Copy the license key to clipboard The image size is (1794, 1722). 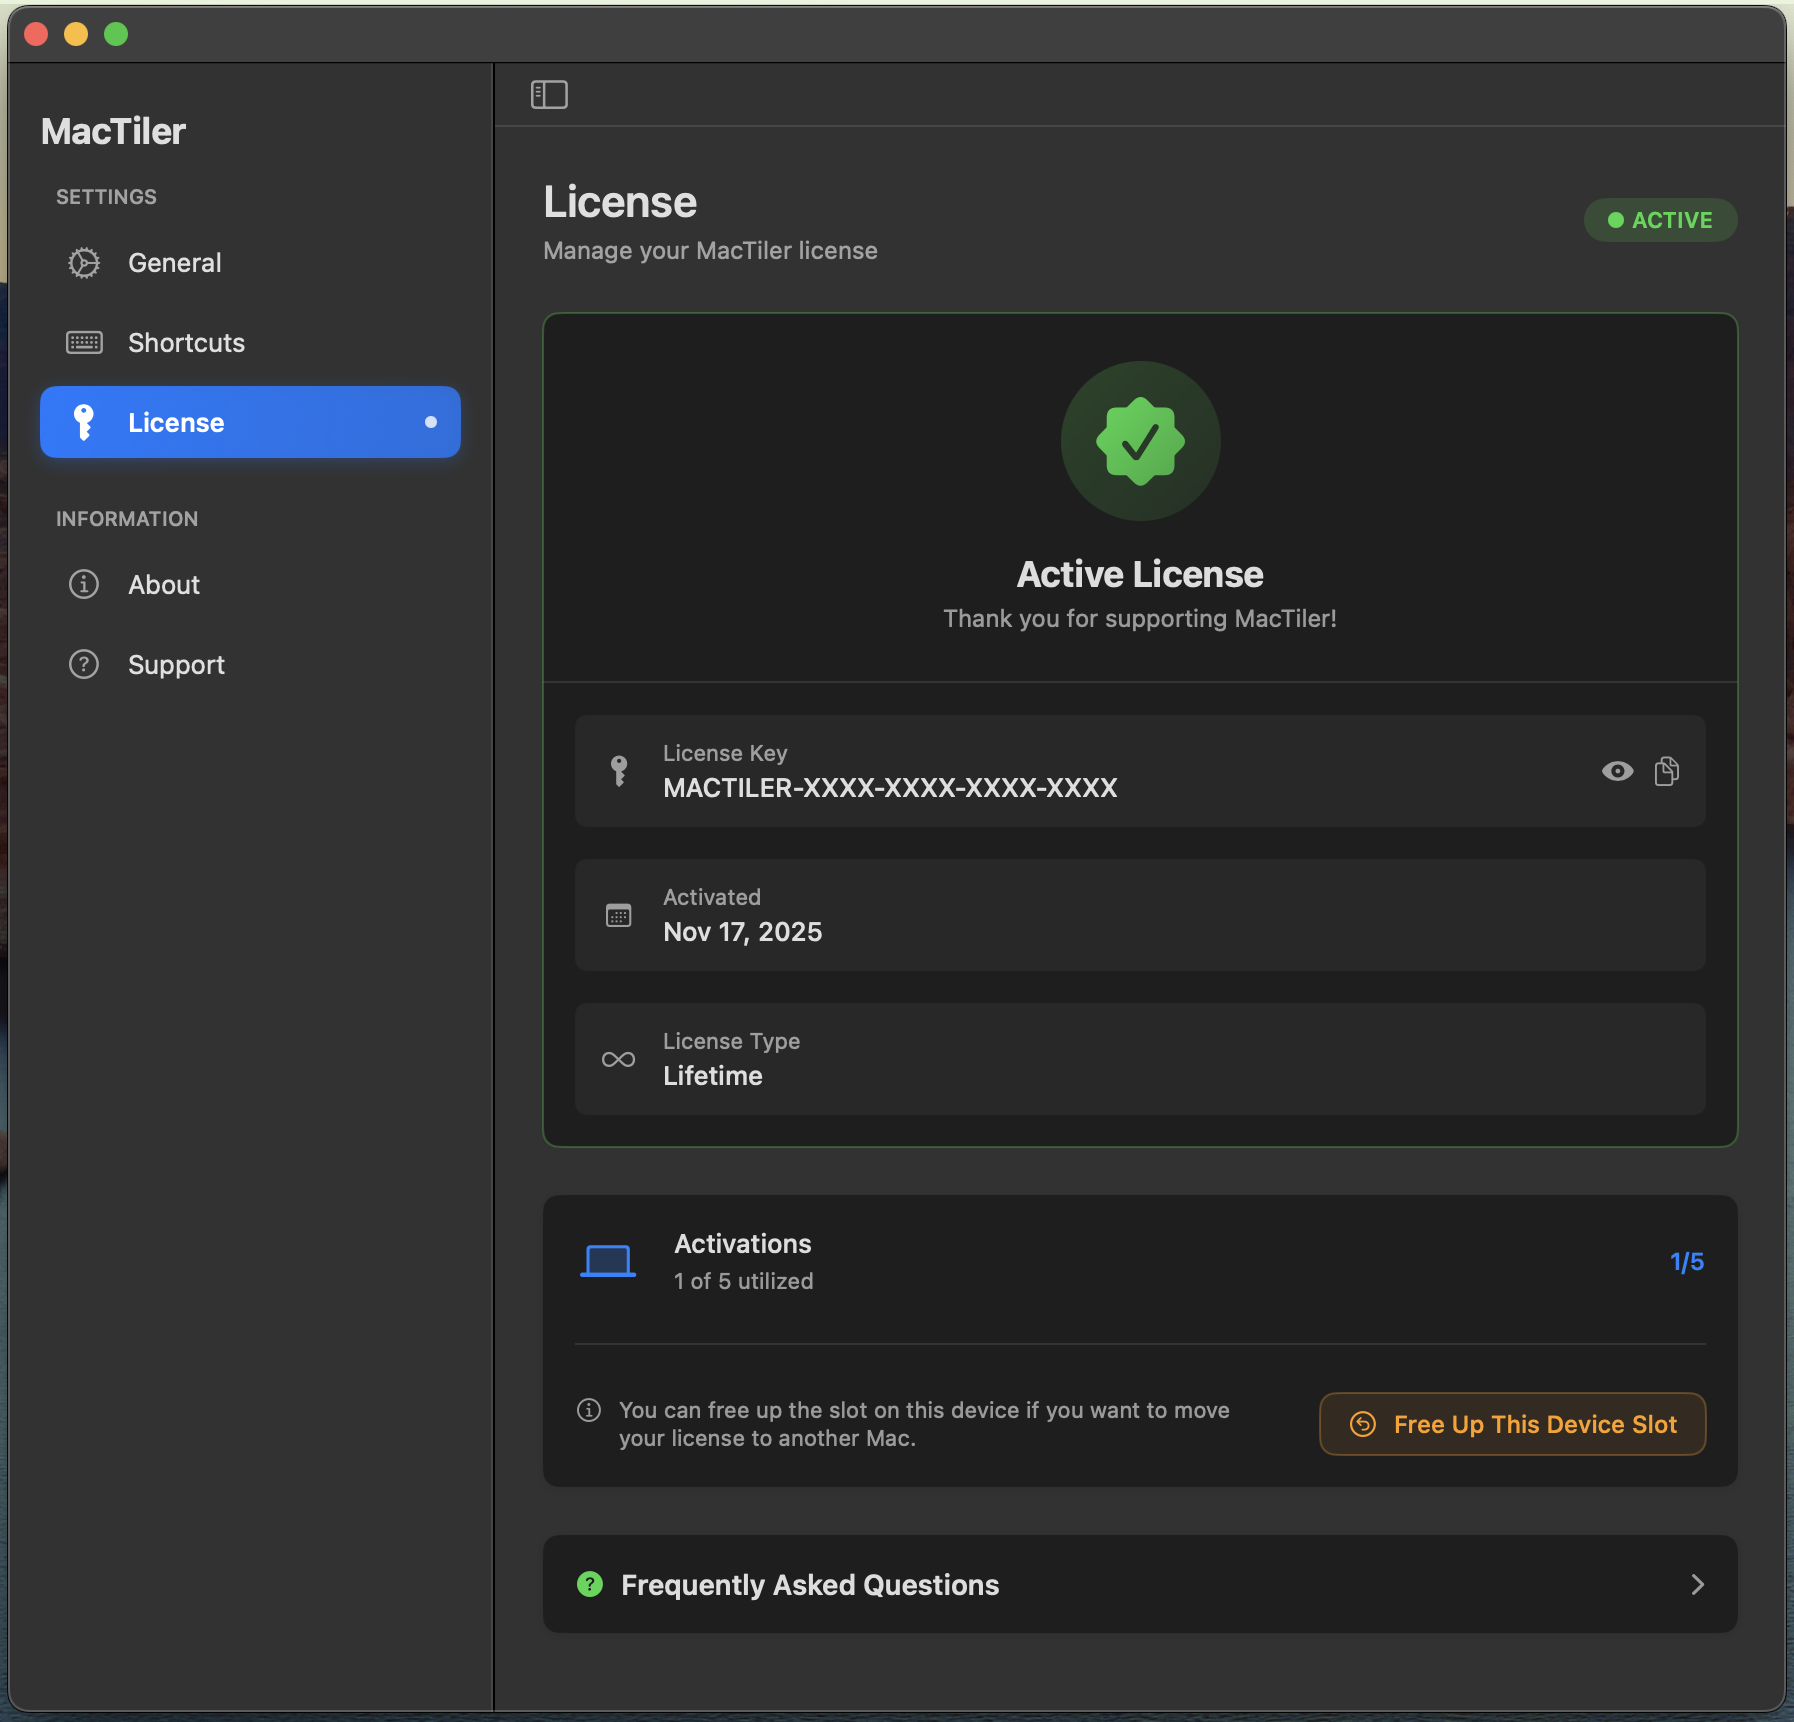pyautogui.click(x=1667, y=771)
